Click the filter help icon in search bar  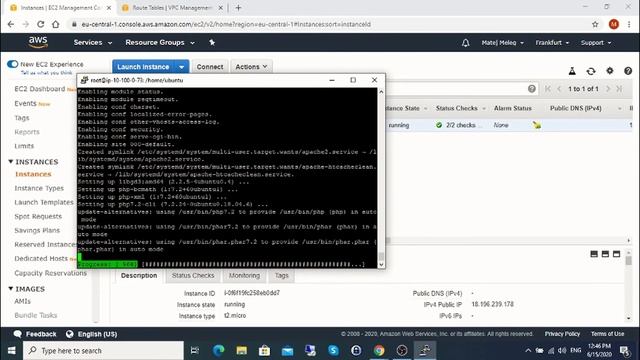click(531, 89)
